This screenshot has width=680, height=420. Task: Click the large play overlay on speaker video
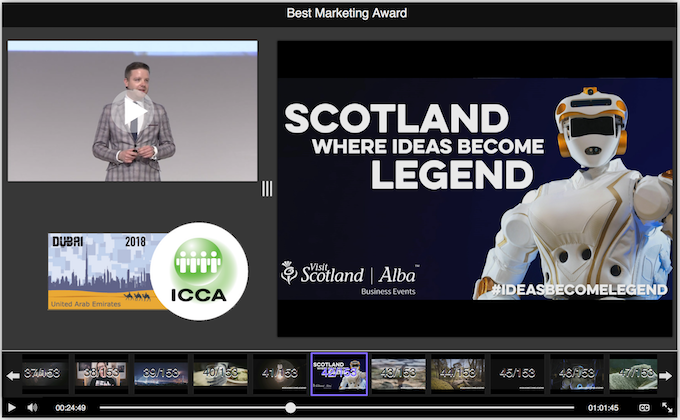[133, 112]
